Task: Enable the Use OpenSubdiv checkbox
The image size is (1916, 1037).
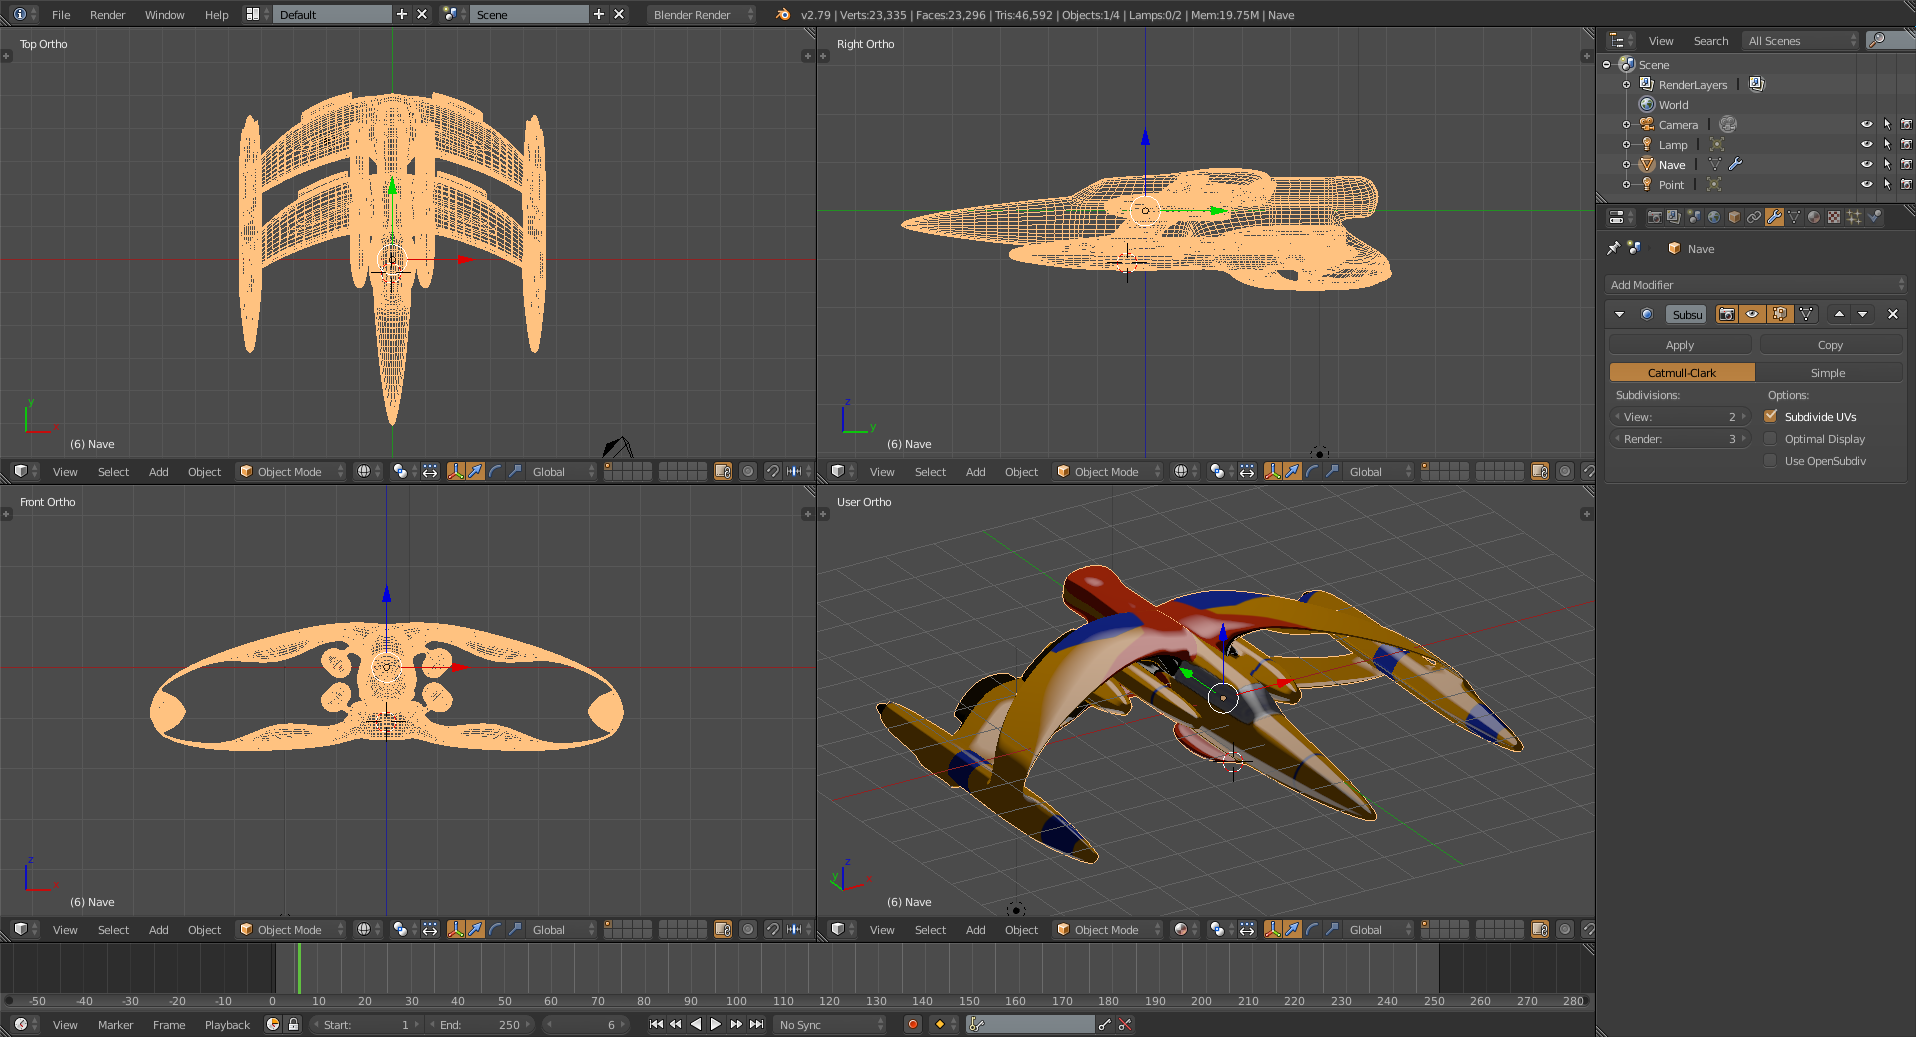Action: 1771,460
